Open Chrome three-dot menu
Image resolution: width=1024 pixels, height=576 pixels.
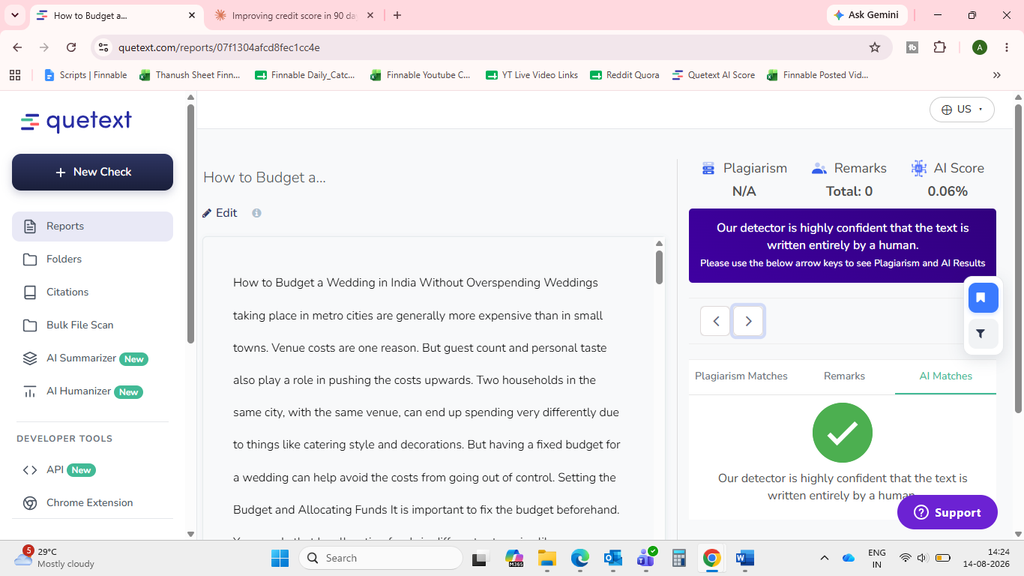coord(1006,48)
